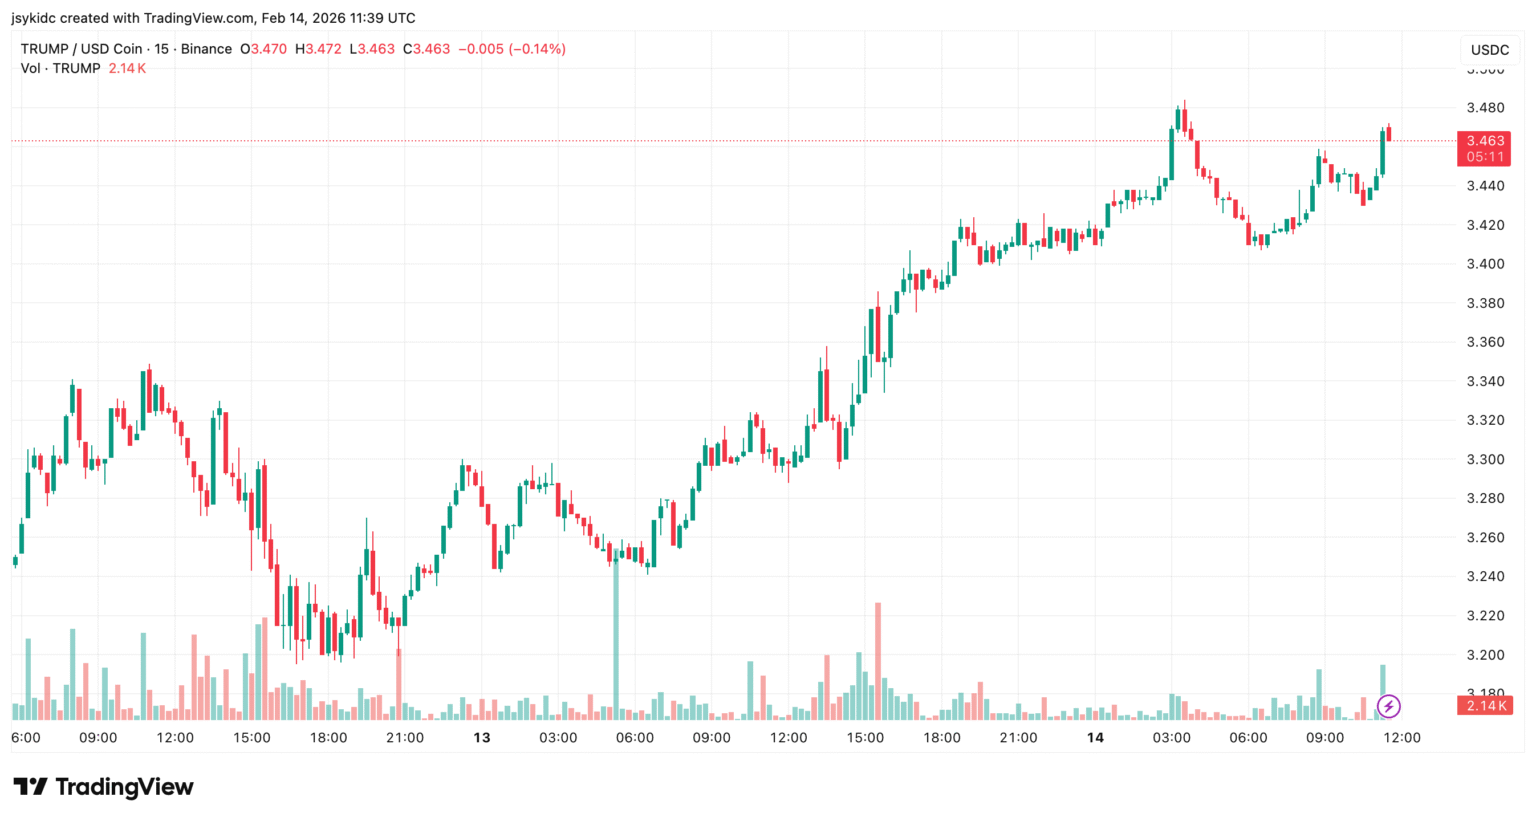This screenshot has height=821, width=1536.
Task: Click the TradingView logo icon
Action: (x=30, y=787)
